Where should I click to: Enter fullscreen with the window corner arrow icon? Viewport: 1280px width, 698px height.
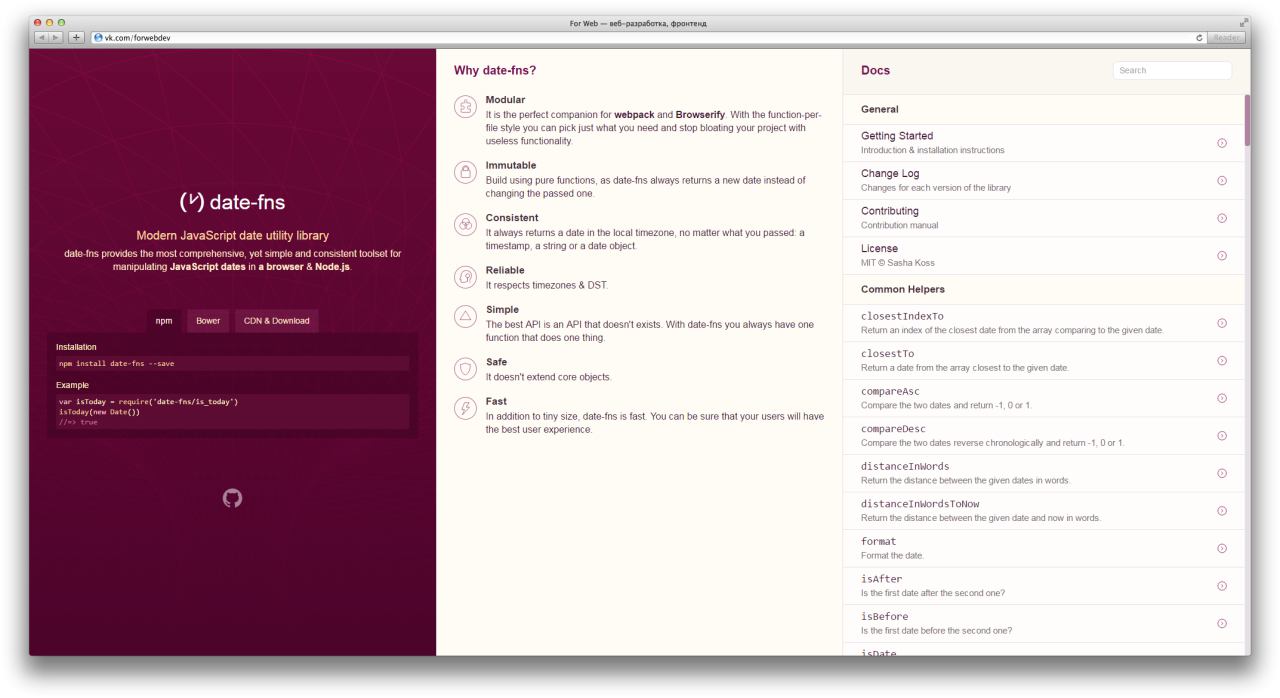1243,23
